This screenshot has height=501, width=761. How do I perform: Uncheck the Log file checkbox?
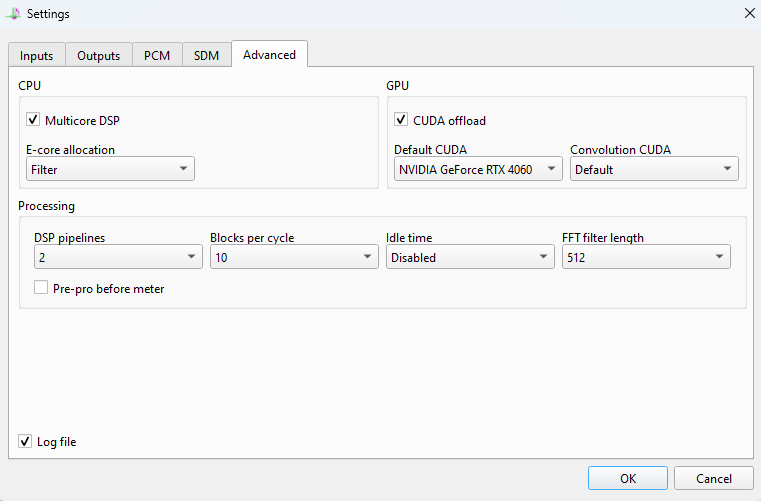(25, 441)
